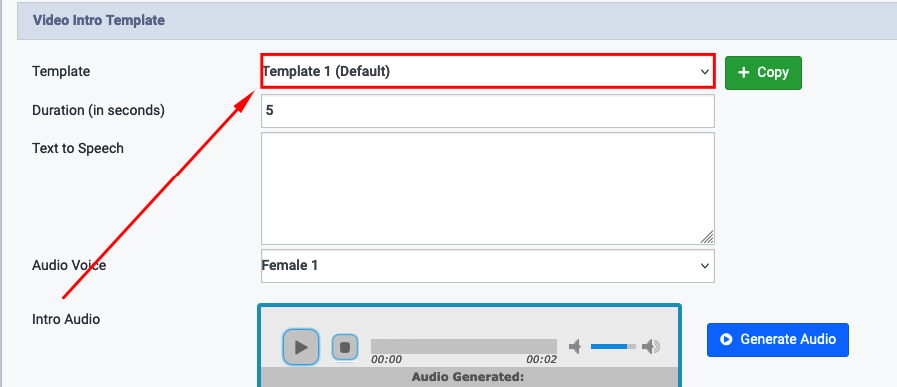Click the Template dropdown chevron arrow
897x387 pixels.
pos(704,72)
